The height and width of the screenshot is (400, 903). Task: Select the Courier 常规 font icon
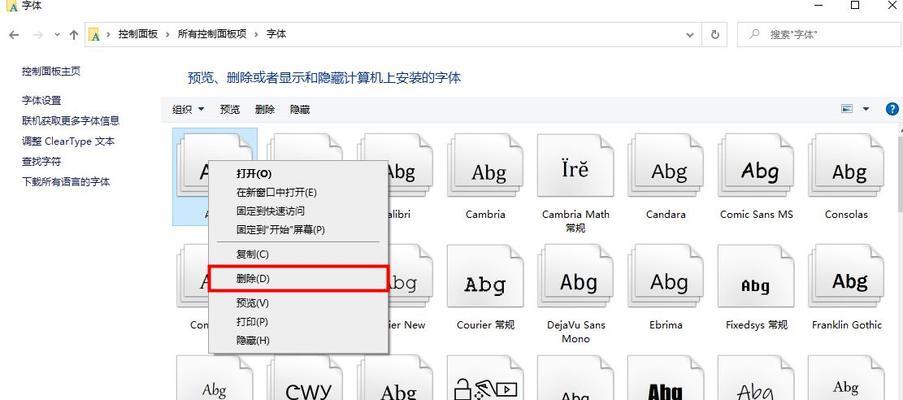point(485,277)
